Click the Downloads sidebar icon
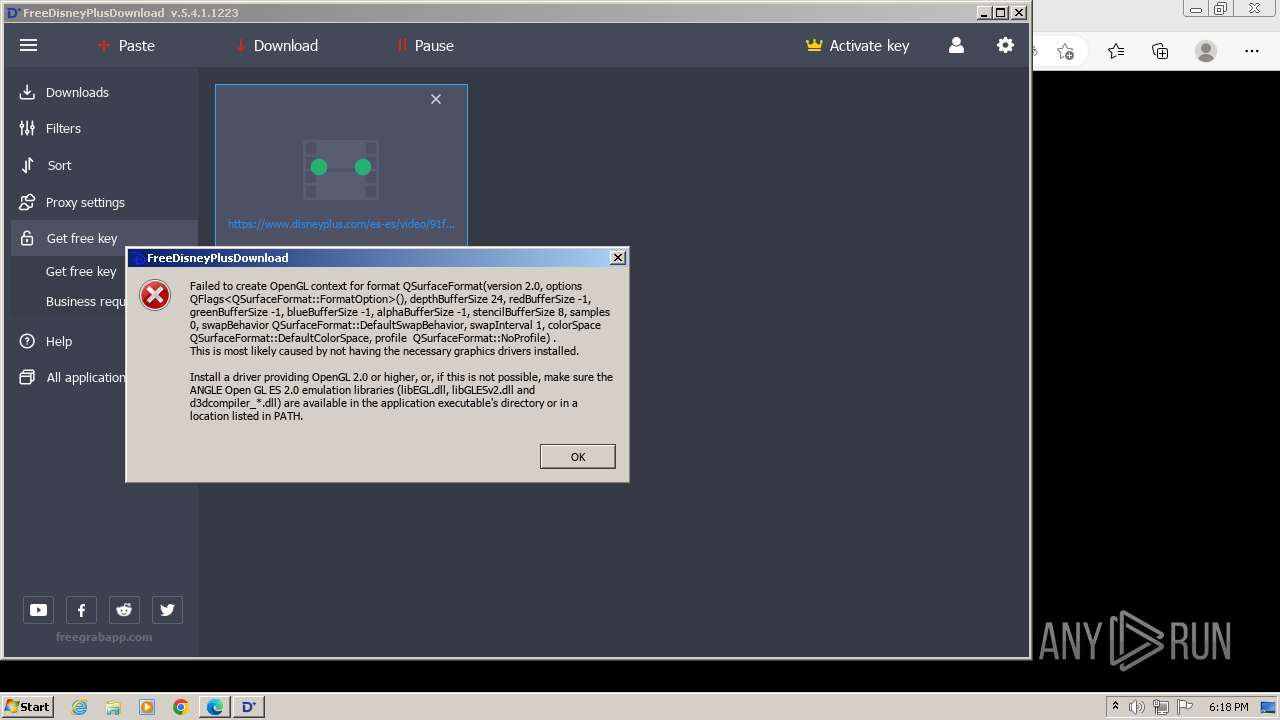 tap(27, 92)
